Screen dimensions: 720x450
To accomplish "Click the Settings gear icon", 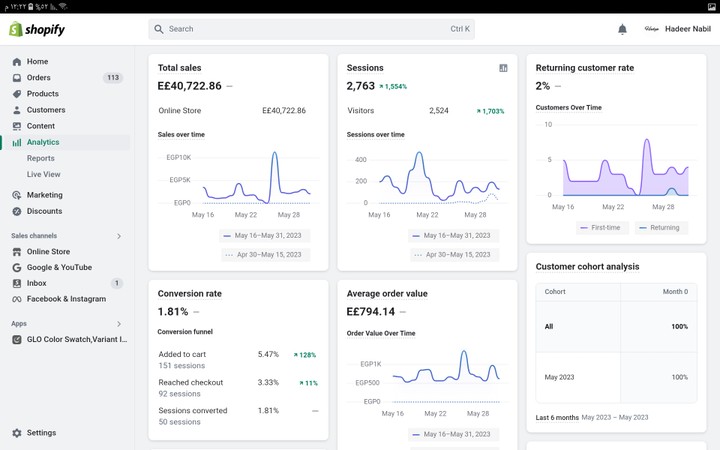I will click(17, 433).
